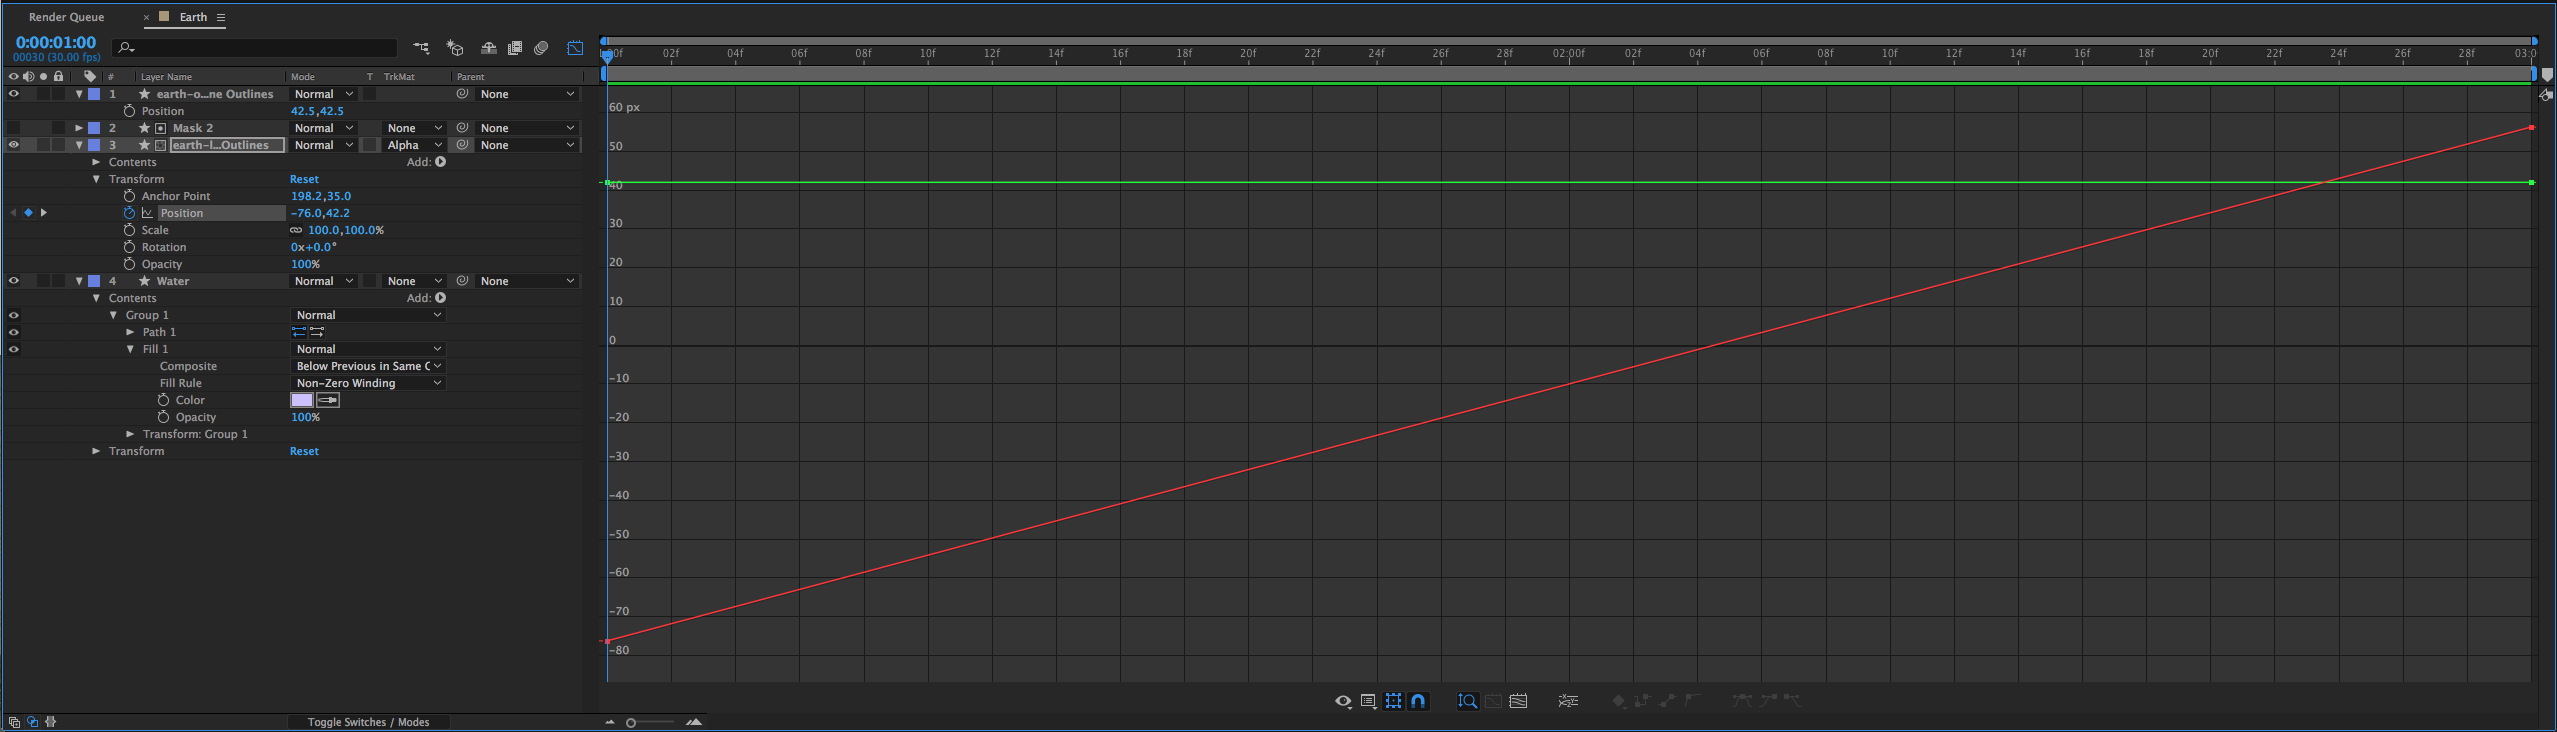Enable Frame Blending icon
Image resolution: width=2557 pixels, height=732 pixels.
[x=515, y=47]
